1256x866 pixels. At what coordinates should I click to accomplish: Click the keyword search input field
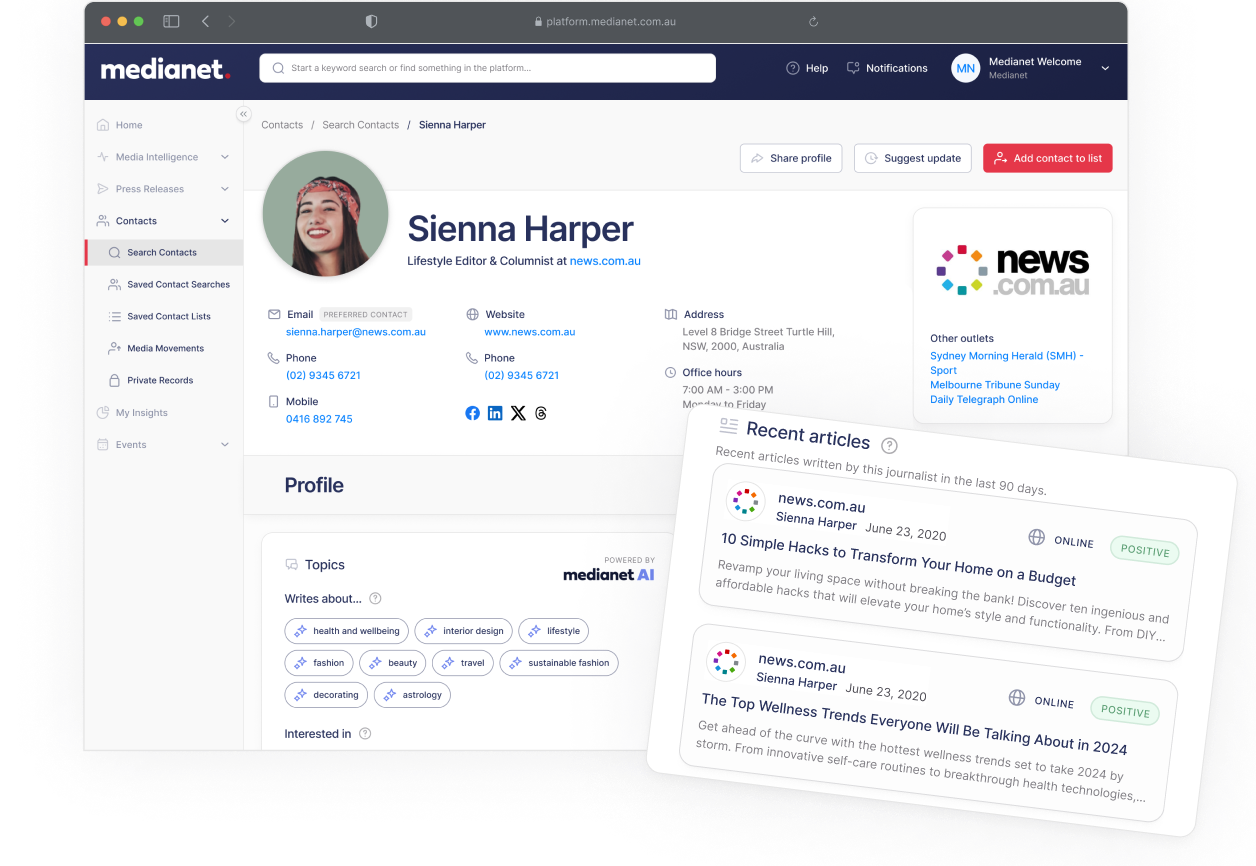(487, 67)
